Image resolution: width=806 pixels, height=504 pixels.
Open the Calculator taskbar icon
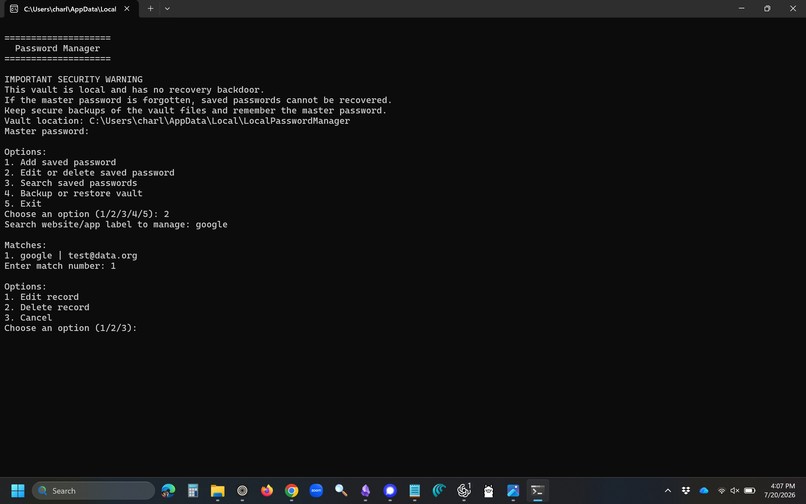[x=193, y=491]
